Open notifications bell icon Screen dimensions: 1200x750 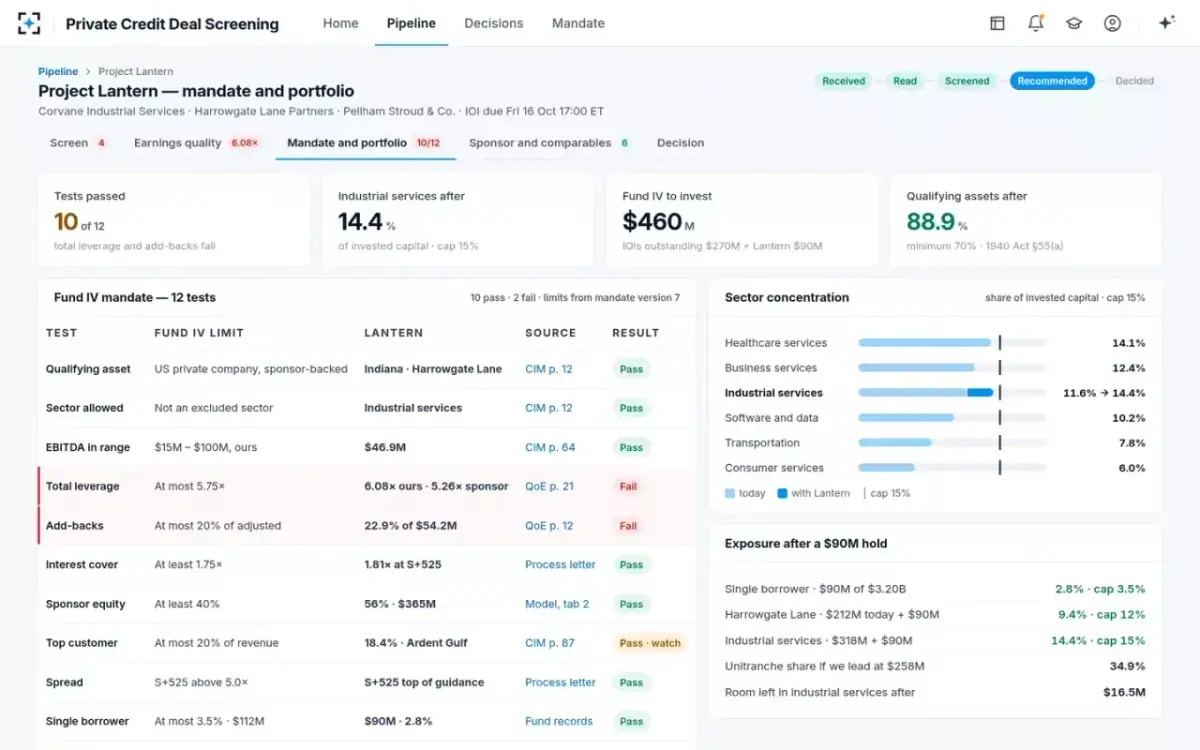pos(1035,23)
